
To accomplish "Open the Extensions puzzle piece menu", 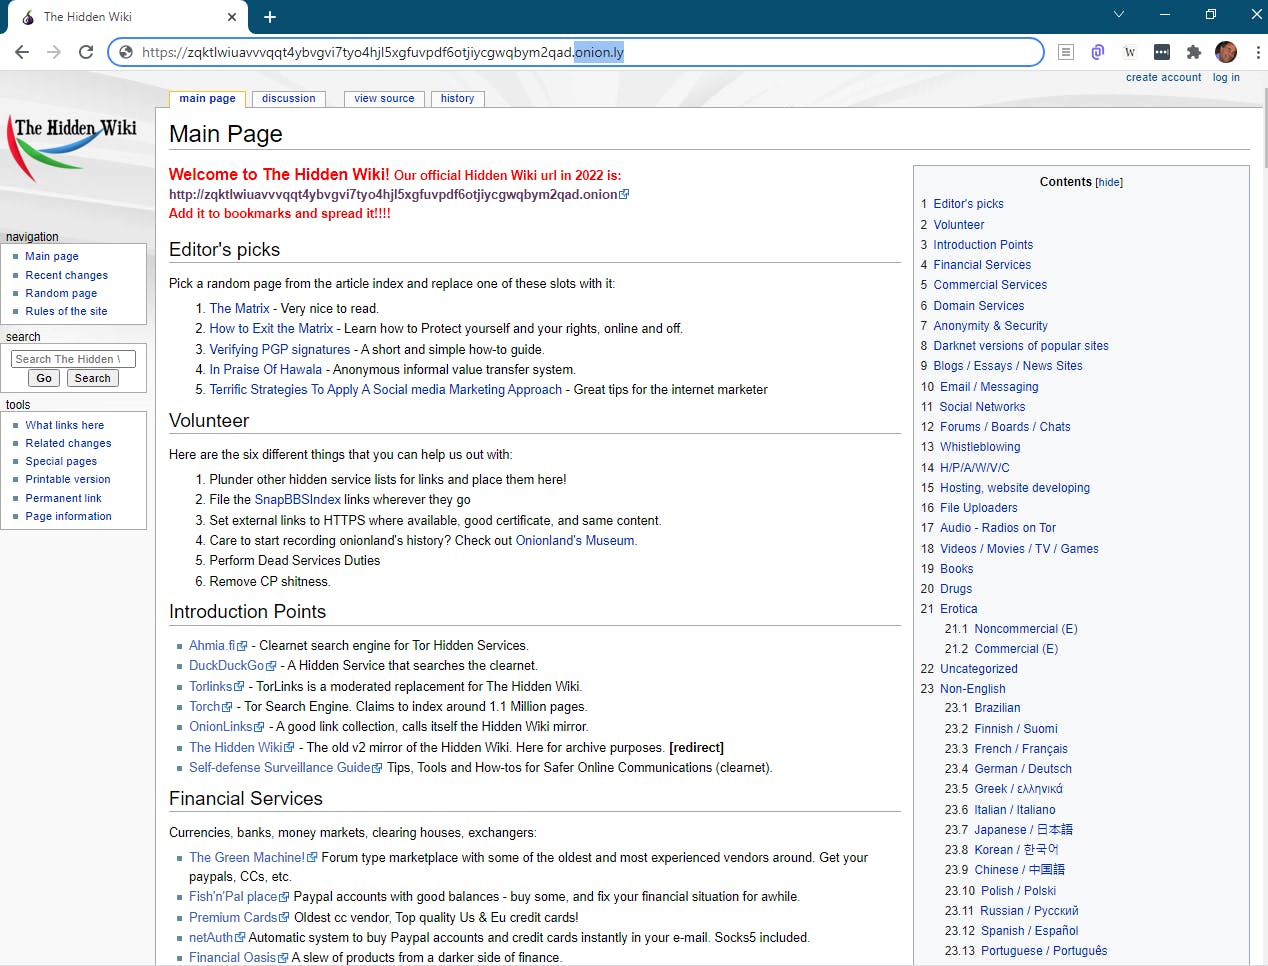I will pos(1194,52).
